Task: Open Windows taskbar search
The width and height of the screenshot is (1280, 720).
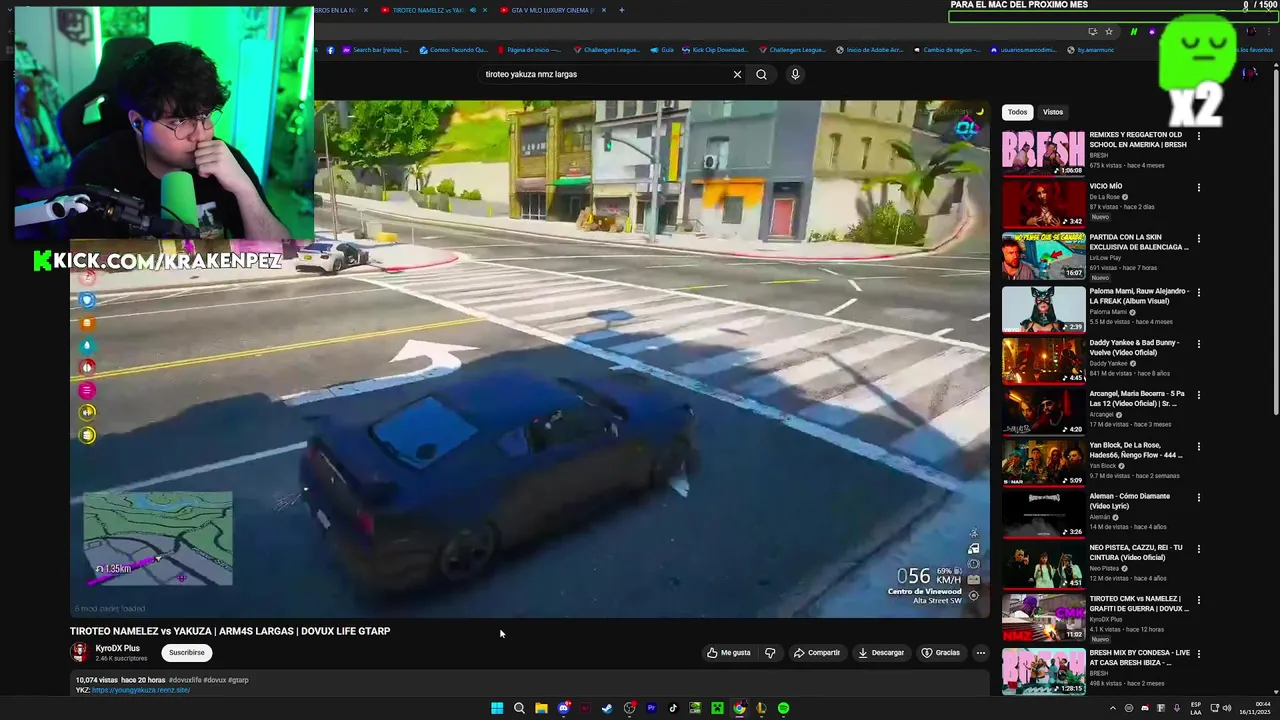Action: [x=519, y=708]
